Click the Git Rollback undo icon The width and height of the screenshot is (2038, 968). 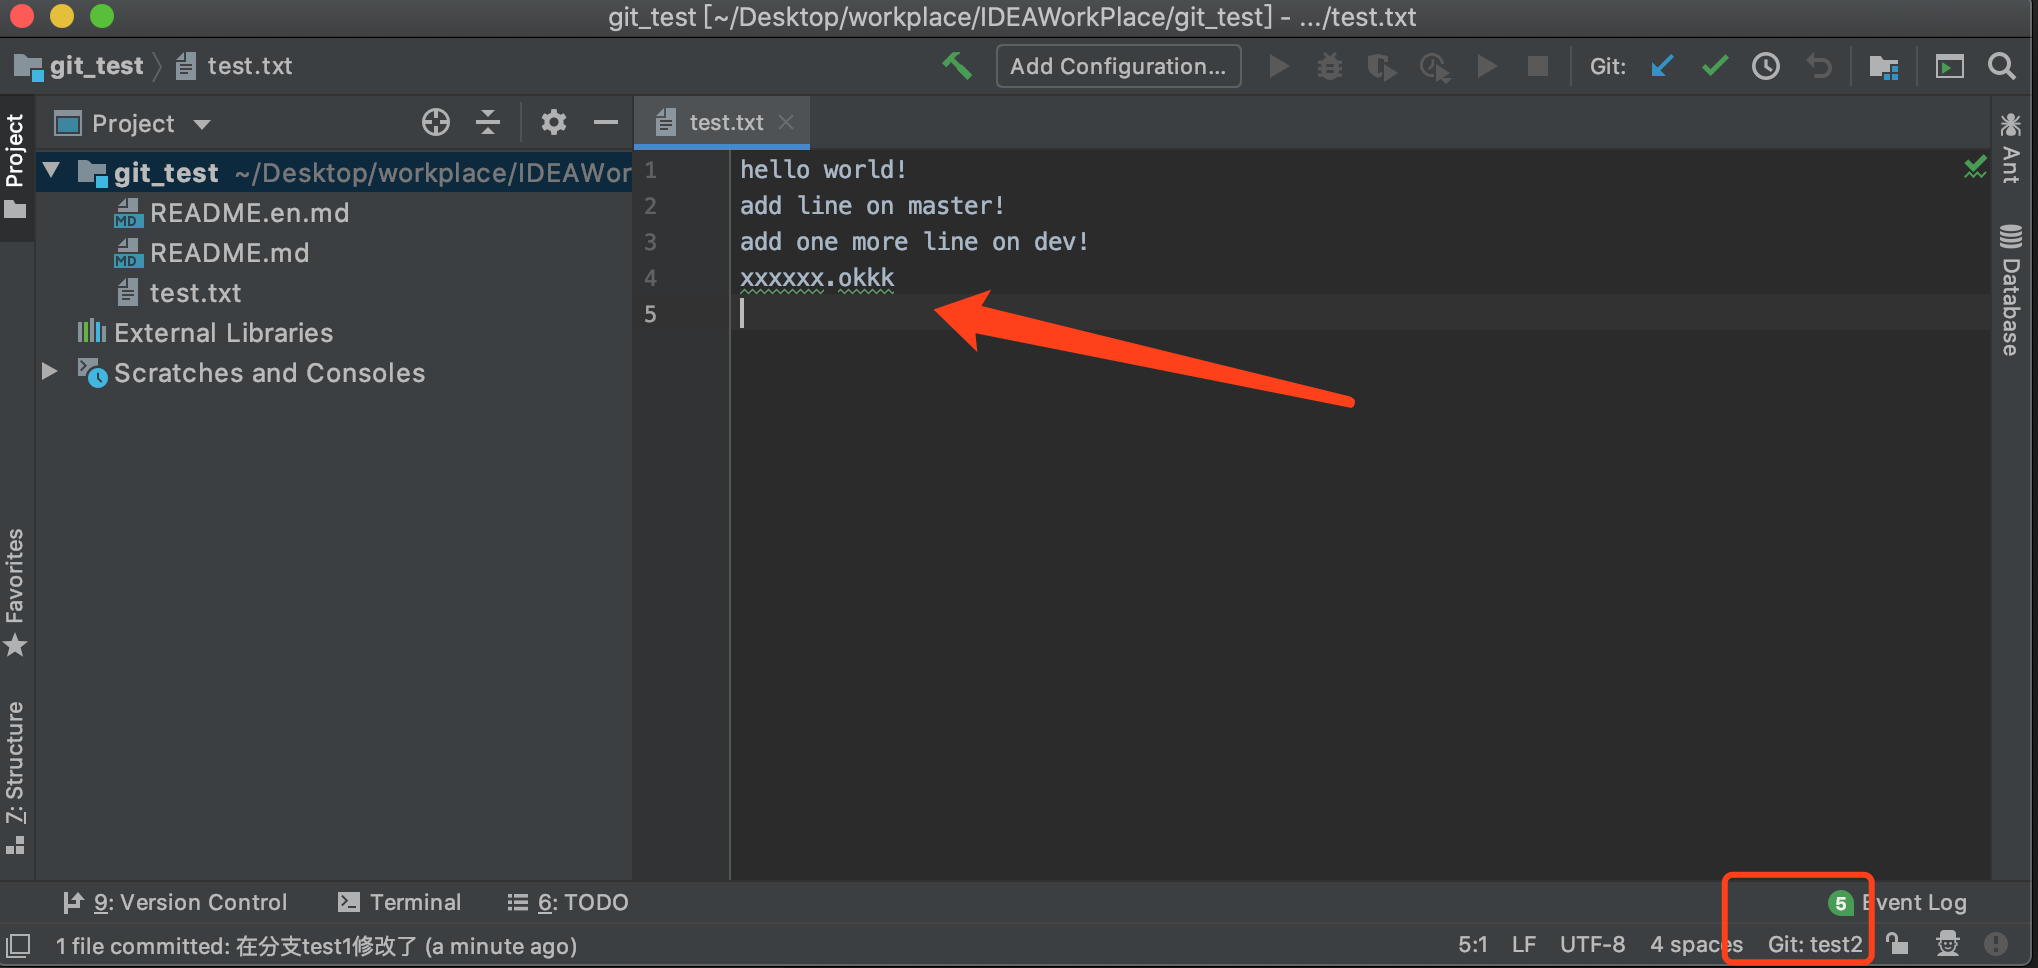click(1819, 66)
